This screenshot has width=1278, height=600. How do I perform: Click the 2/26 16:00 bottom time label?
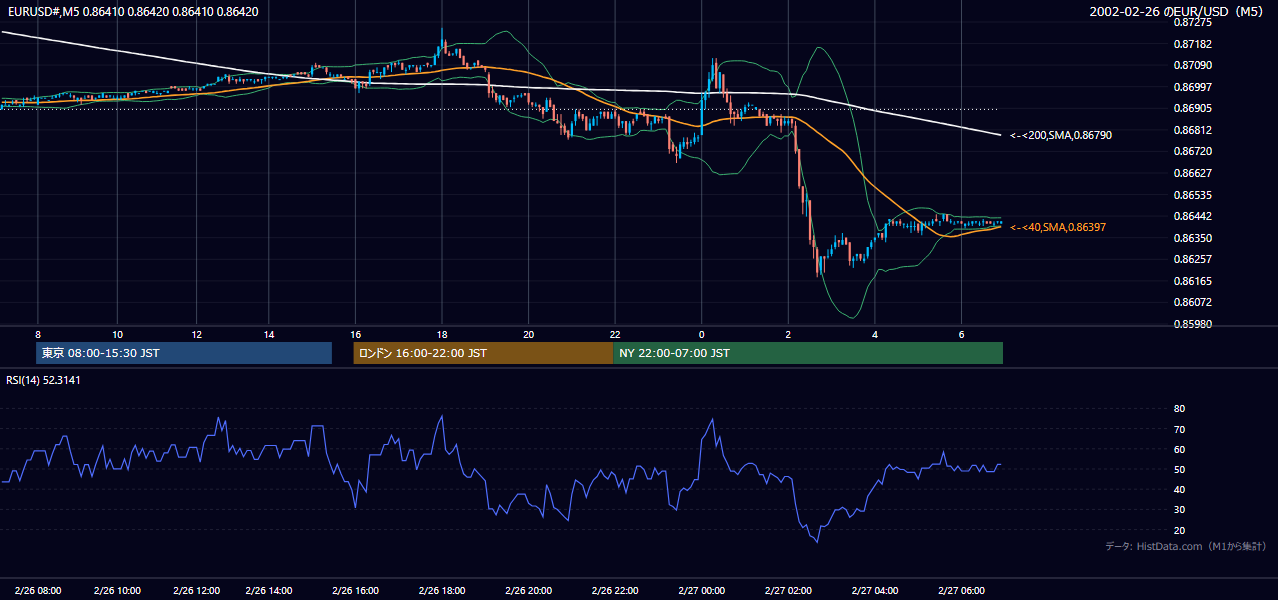click(x=355, y=590)
